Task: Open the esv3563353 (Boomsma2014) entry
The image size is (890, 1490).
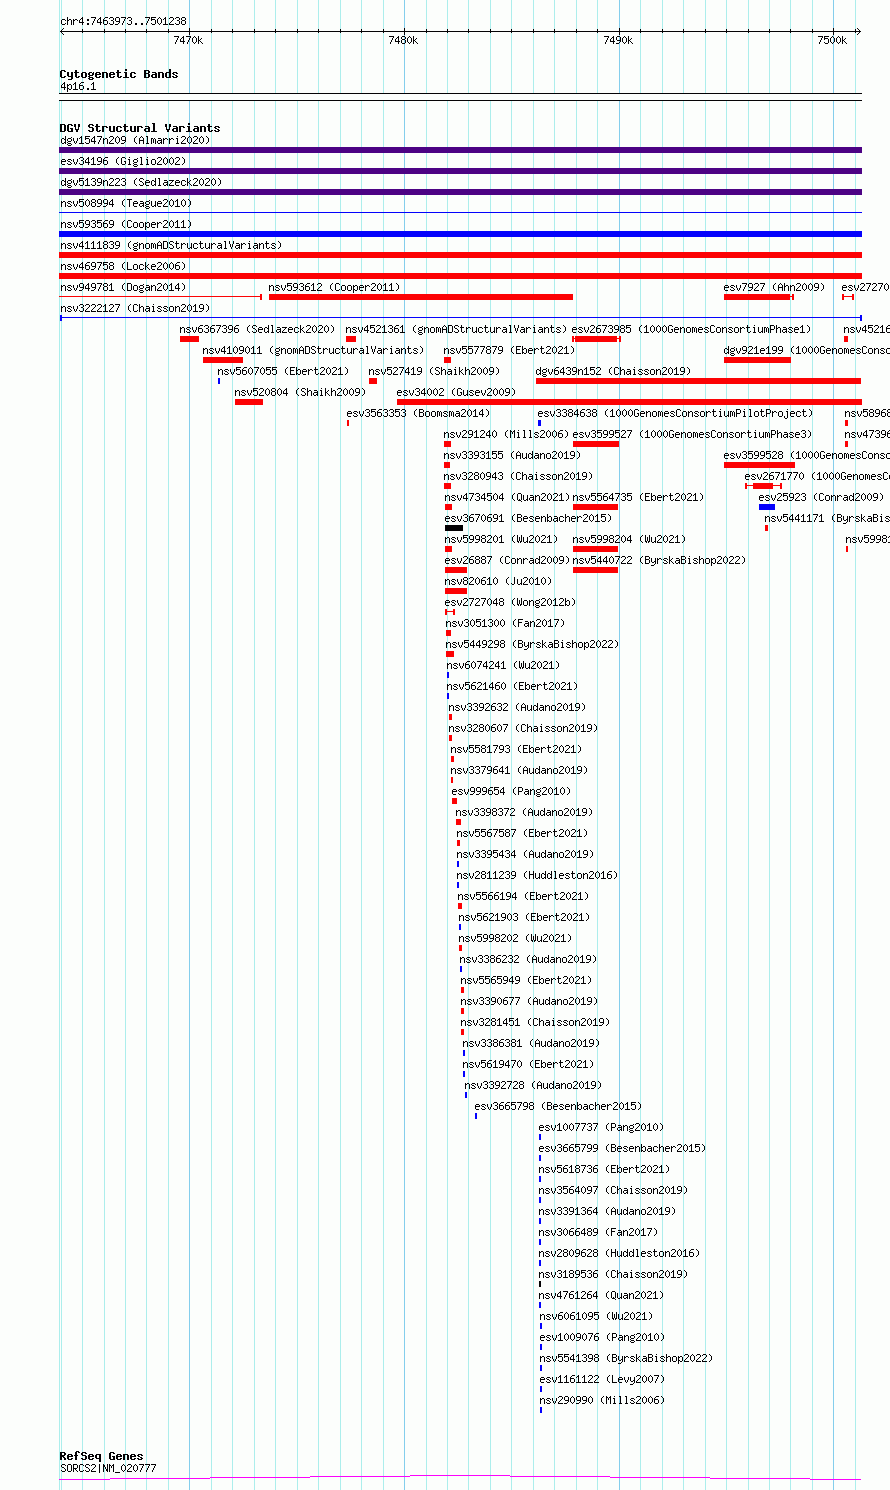Action: [x=418, y=413]
